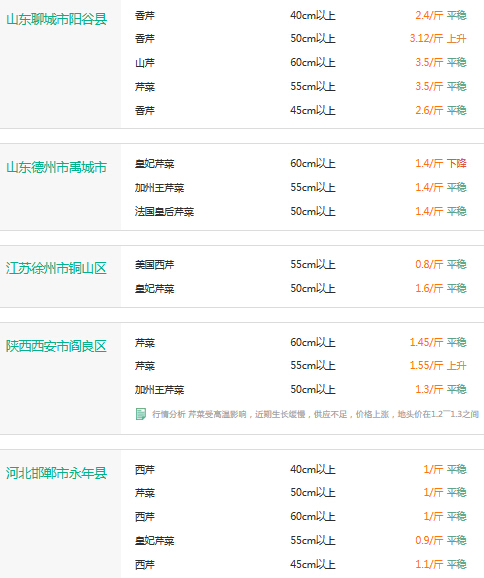484x578 pixels.
Task: Open 山东德州市禹城市 region link
Action: pyautogui.click(x=56, y=167)
